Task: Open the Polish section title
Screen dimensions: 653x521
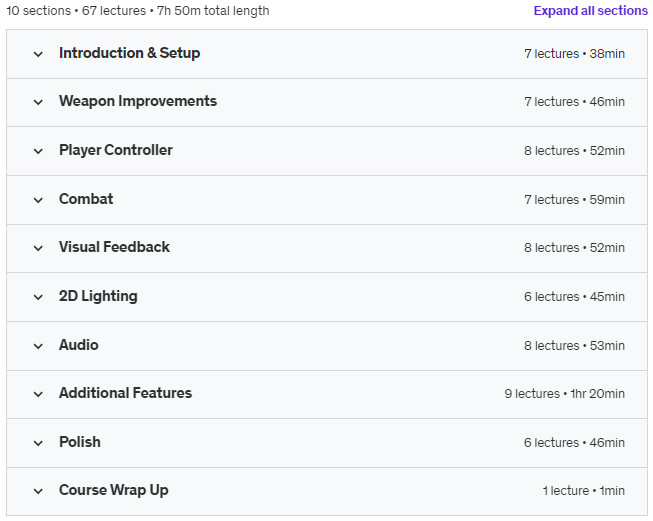Action: coord(80,442)
